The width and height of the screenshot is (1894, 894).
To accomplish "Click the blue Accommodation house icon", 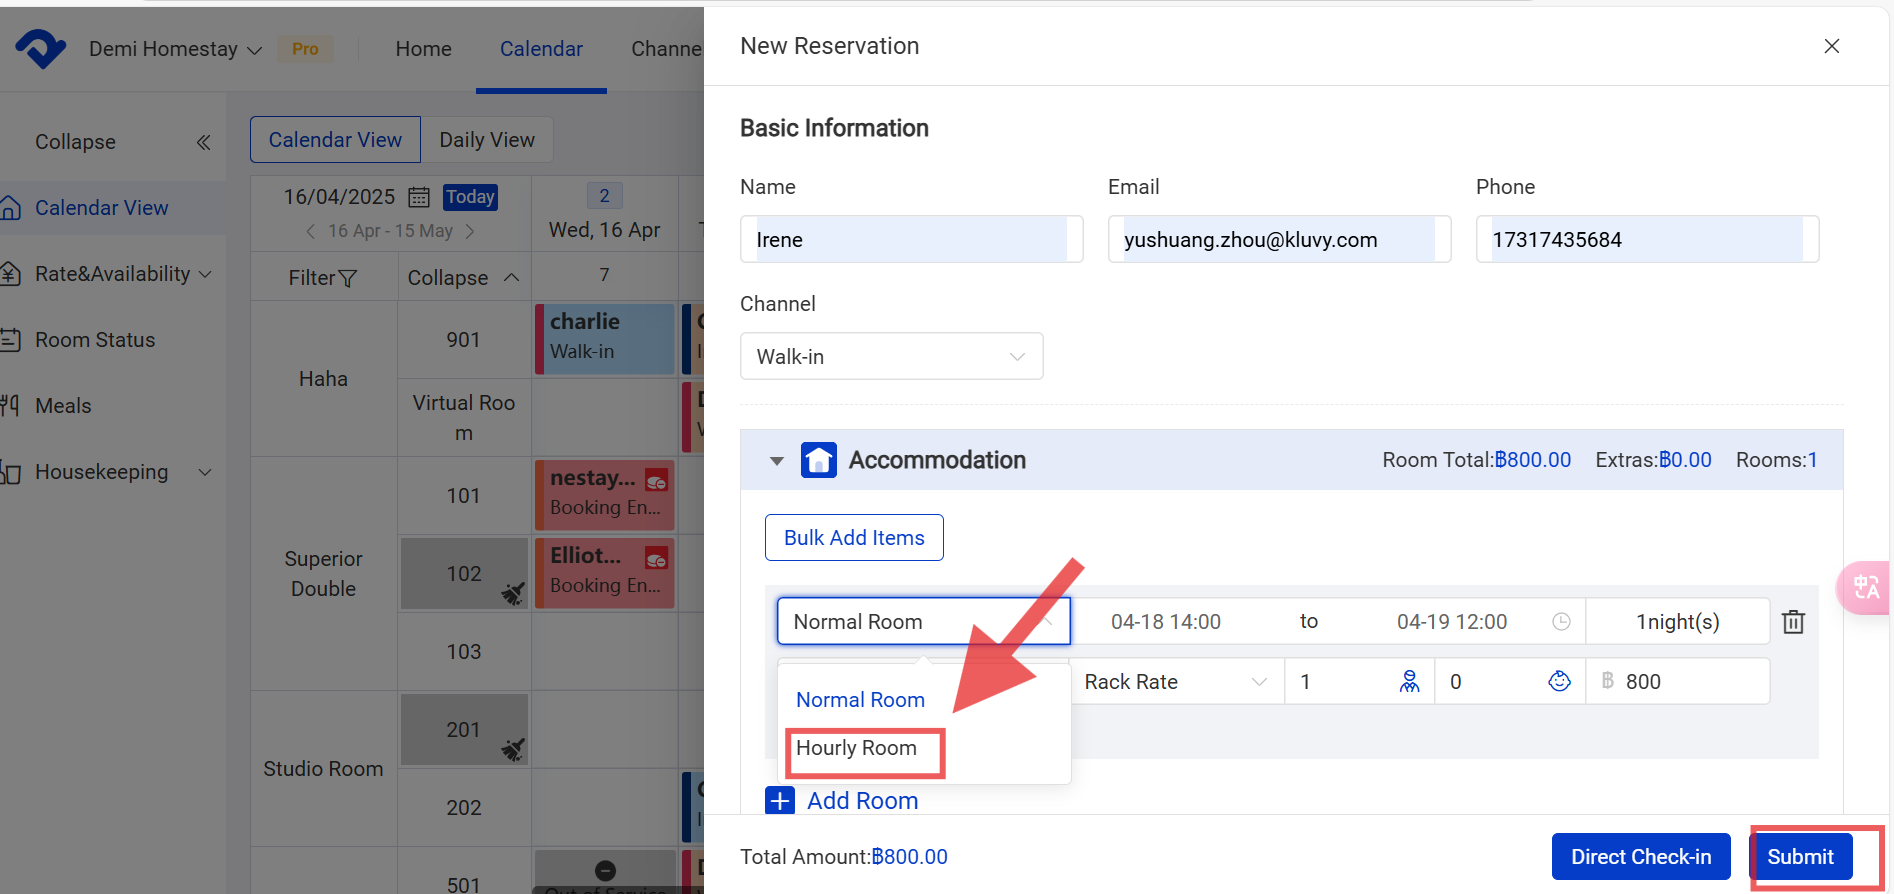I will point(818,460).
